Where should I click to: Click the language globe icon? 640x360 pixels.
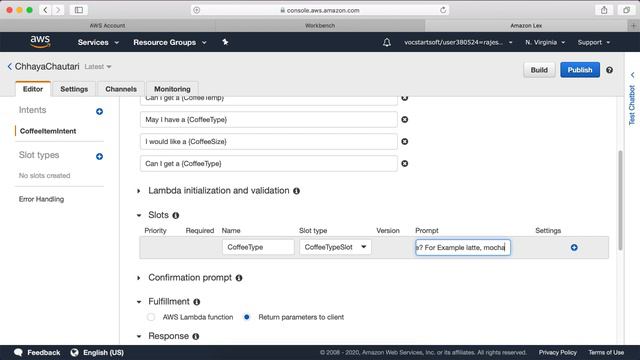(x=74, y=352)
